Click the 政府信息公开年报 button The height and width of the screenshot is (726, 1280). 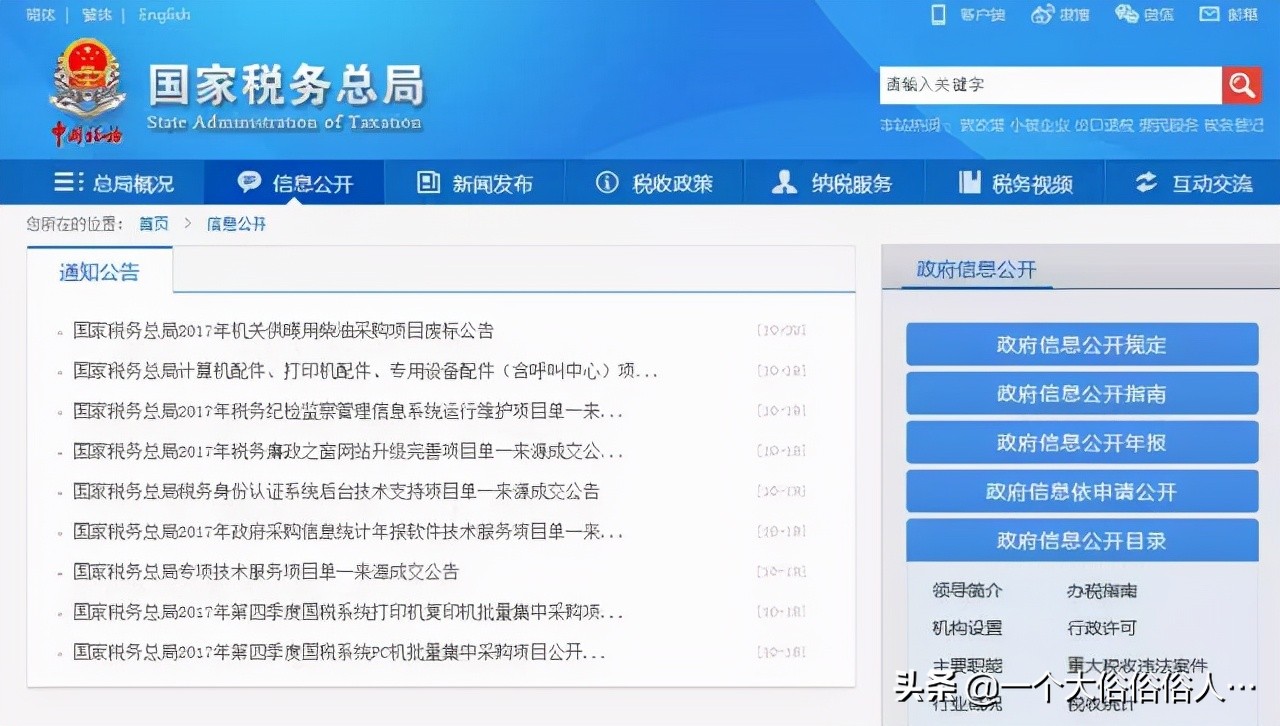point(1081,442)
